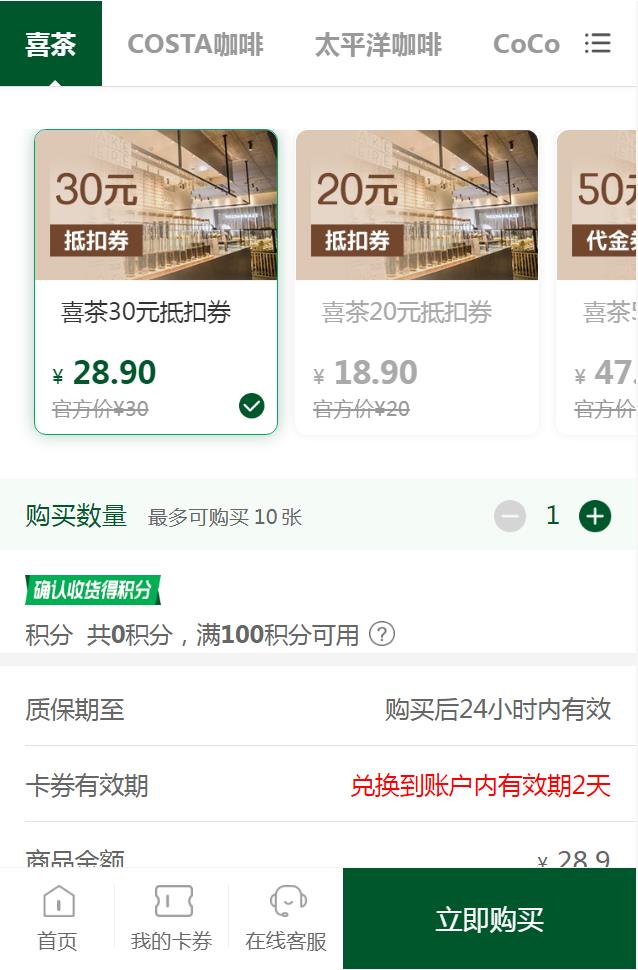Switch to COSTA咖啡 tab
This screenshot has height=970, width=638.
pyautogui.click(x=196, y=45)
